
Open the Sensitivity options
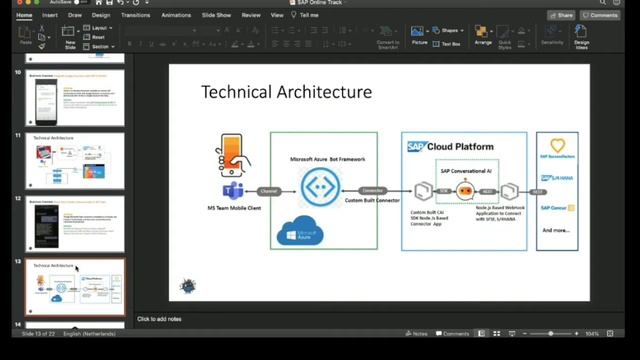point(552,36)
